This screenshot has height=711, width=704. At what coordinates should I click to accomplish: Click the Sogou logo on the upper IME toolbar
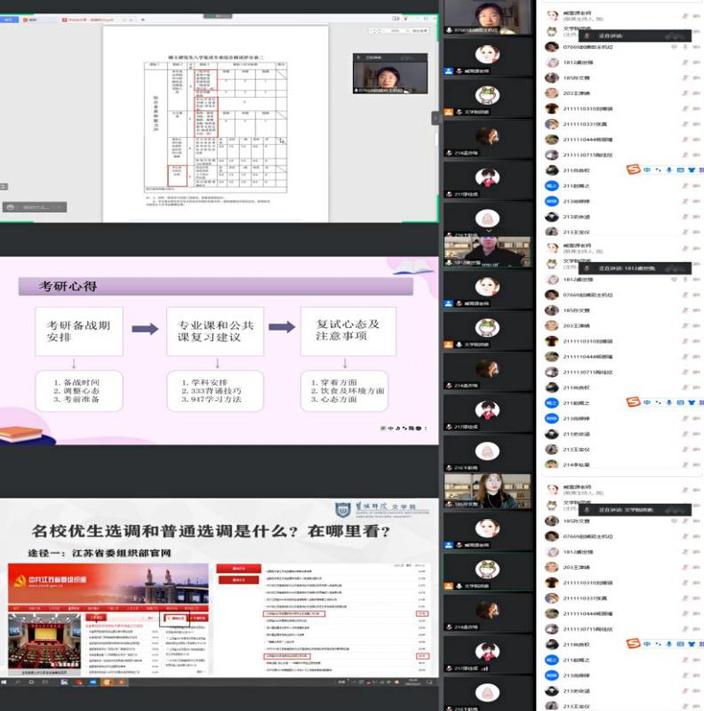click(x=632, y=170)
